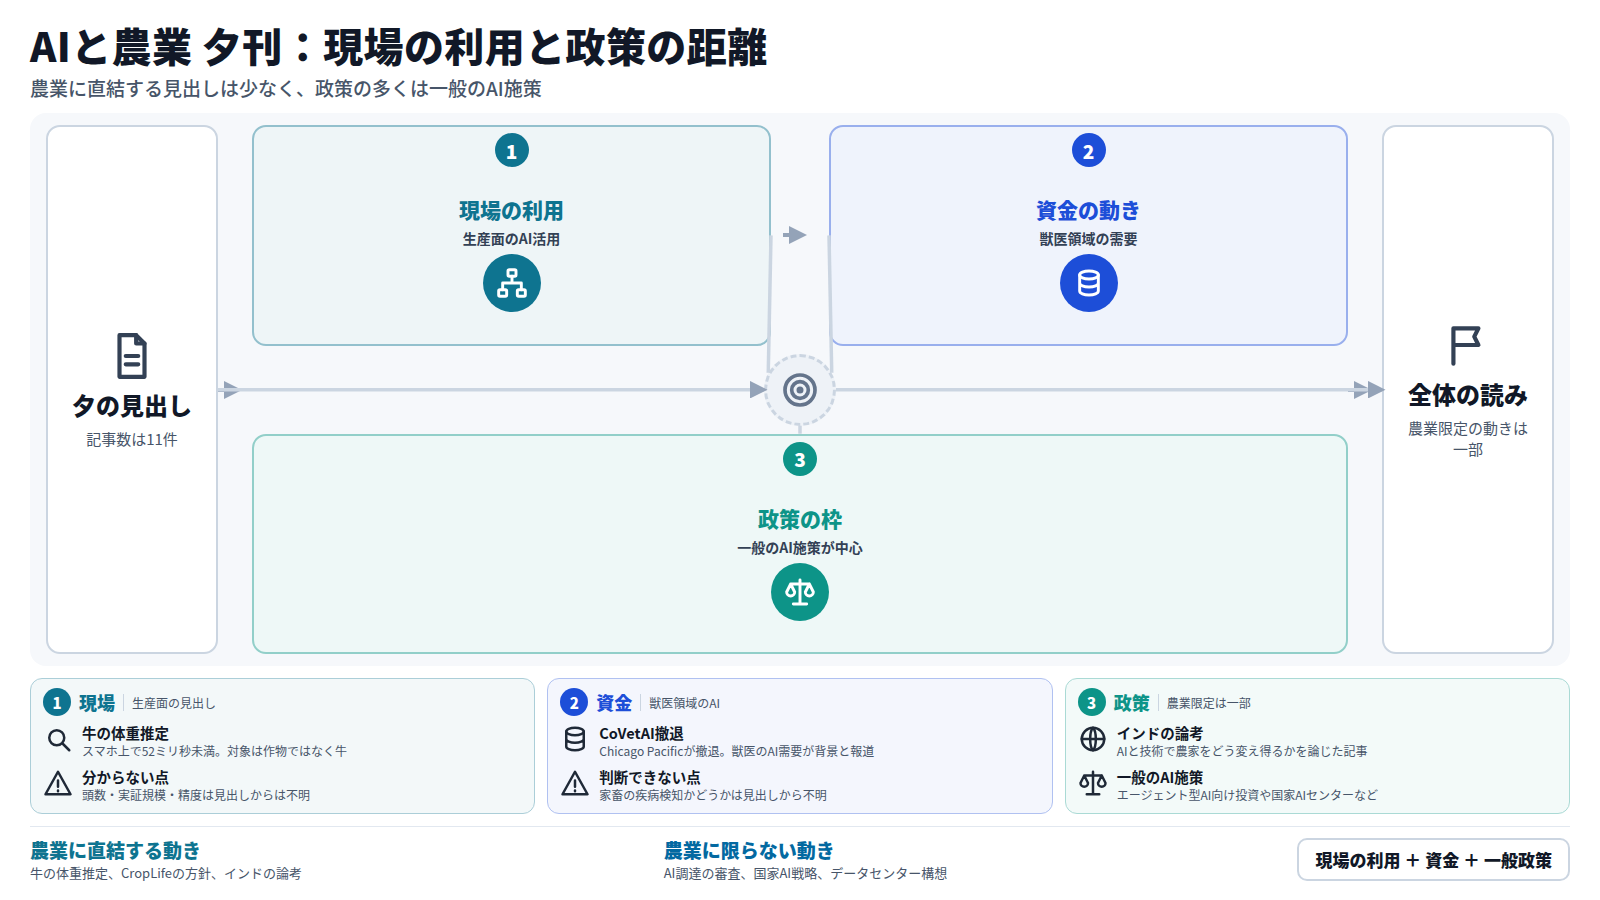Click the 判断できない点 item title

(x=650, y=778)
